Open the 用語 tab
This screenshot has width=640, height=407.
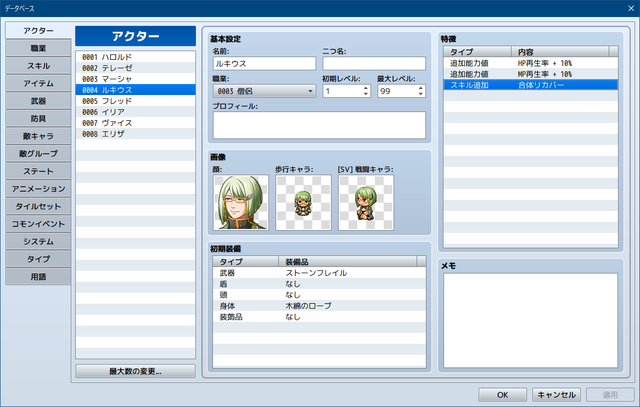coord(38,276)
